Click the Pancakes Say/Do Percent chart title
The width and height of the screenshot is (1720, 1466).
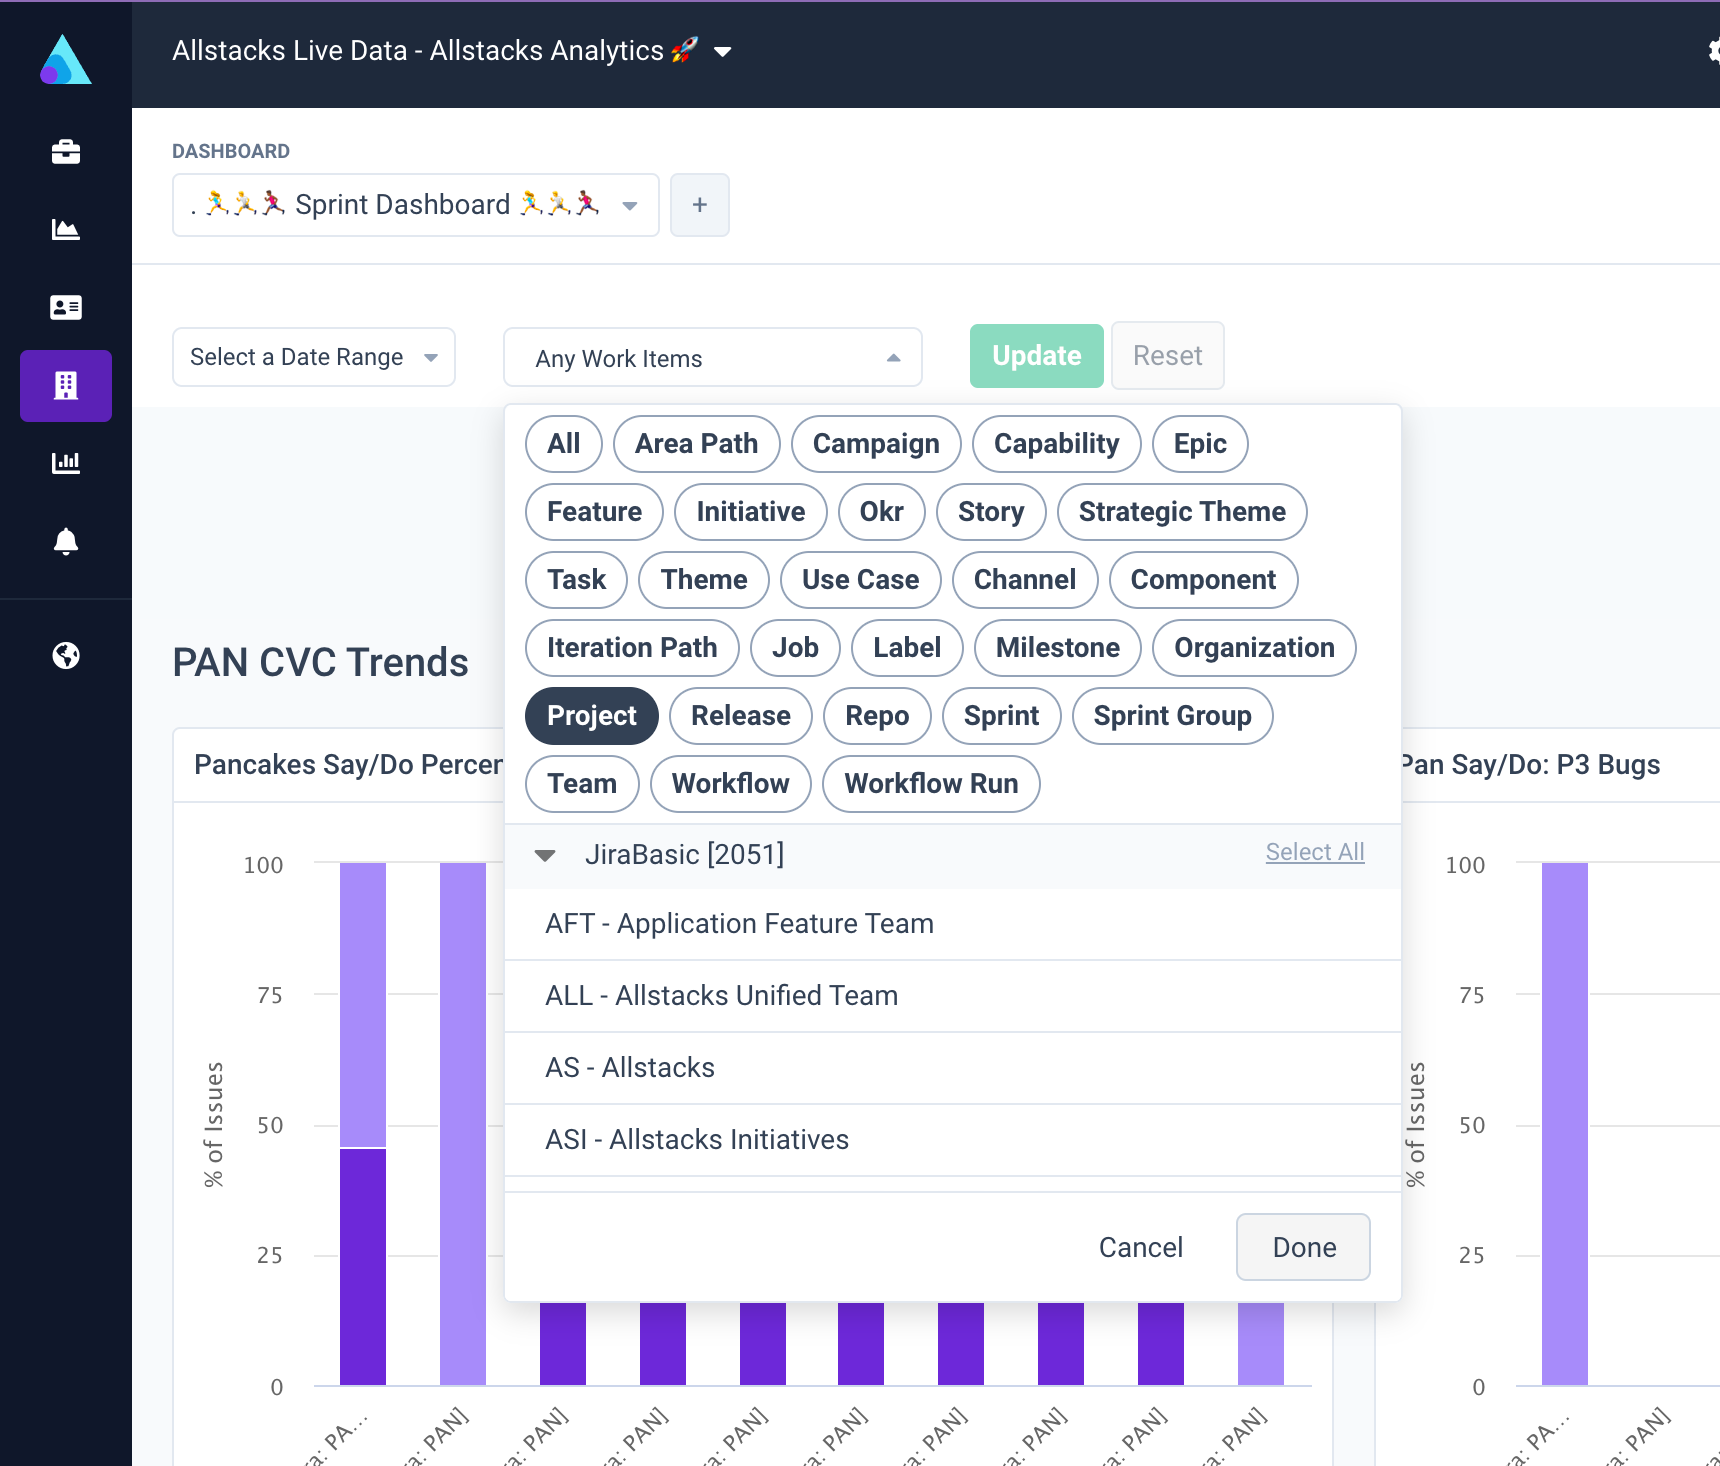(349, 765)
